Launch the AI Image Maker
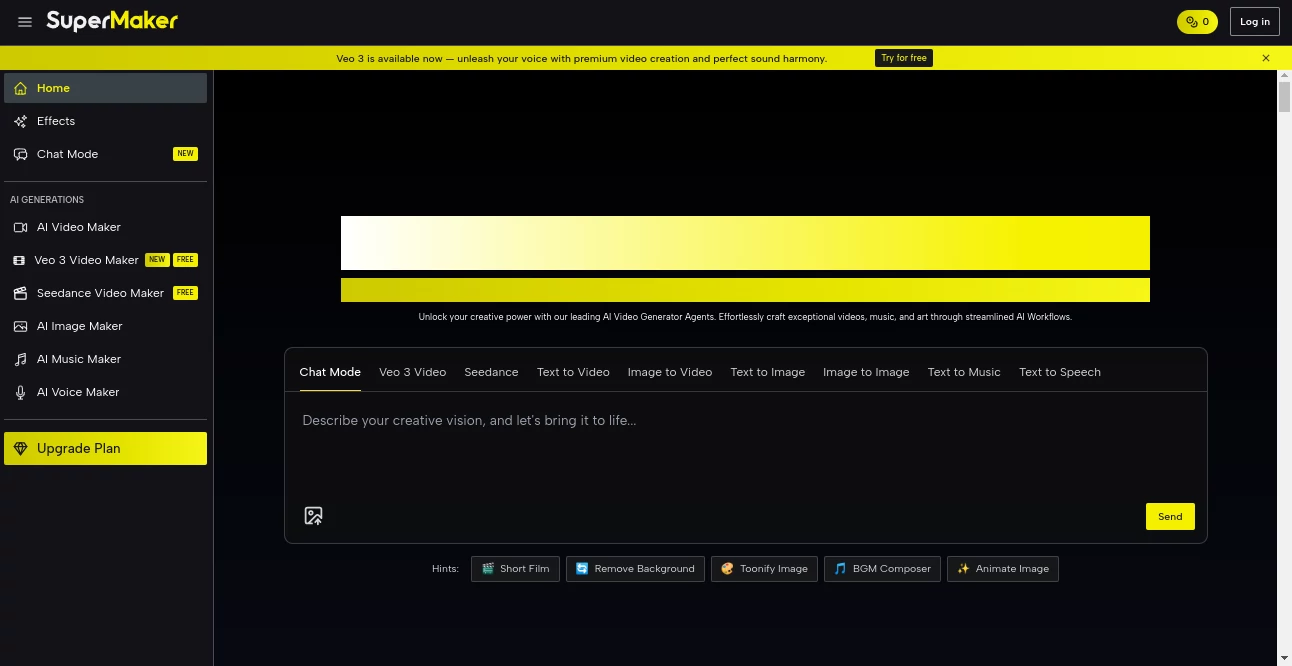 (x=79, y=326)
